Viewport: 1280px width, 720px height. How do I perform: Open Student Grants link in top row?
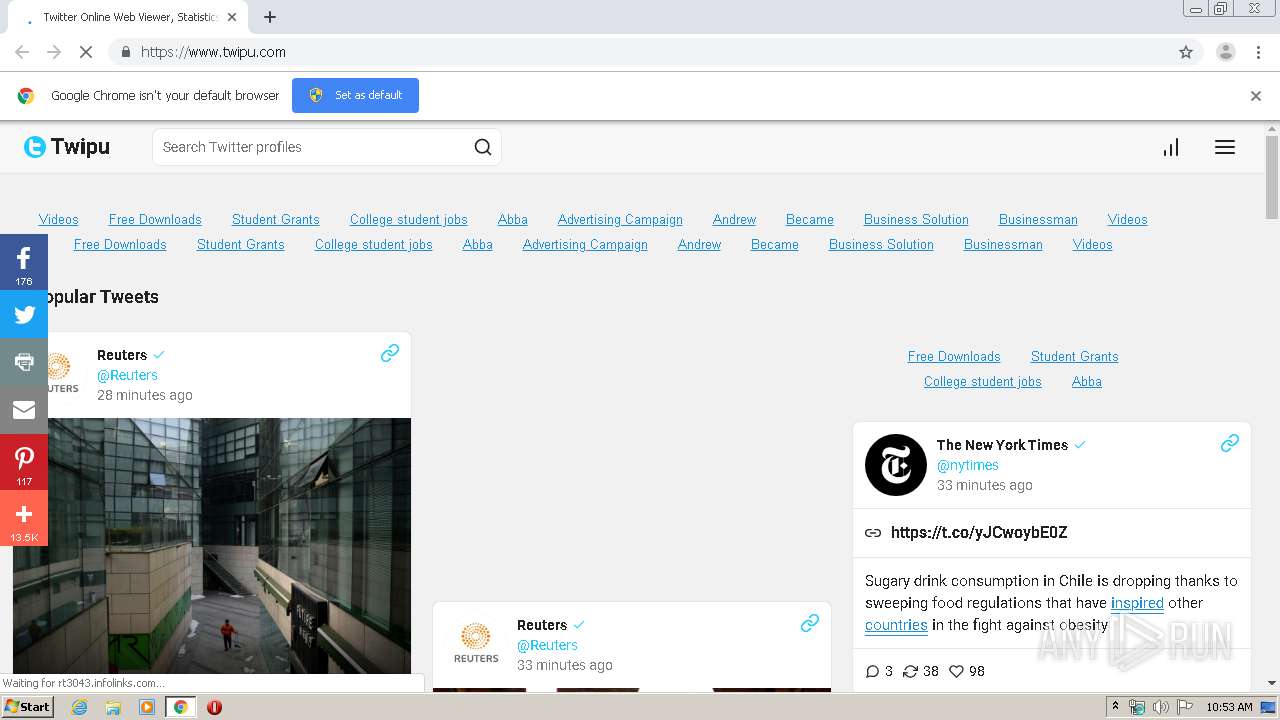[x=276, y=219]
